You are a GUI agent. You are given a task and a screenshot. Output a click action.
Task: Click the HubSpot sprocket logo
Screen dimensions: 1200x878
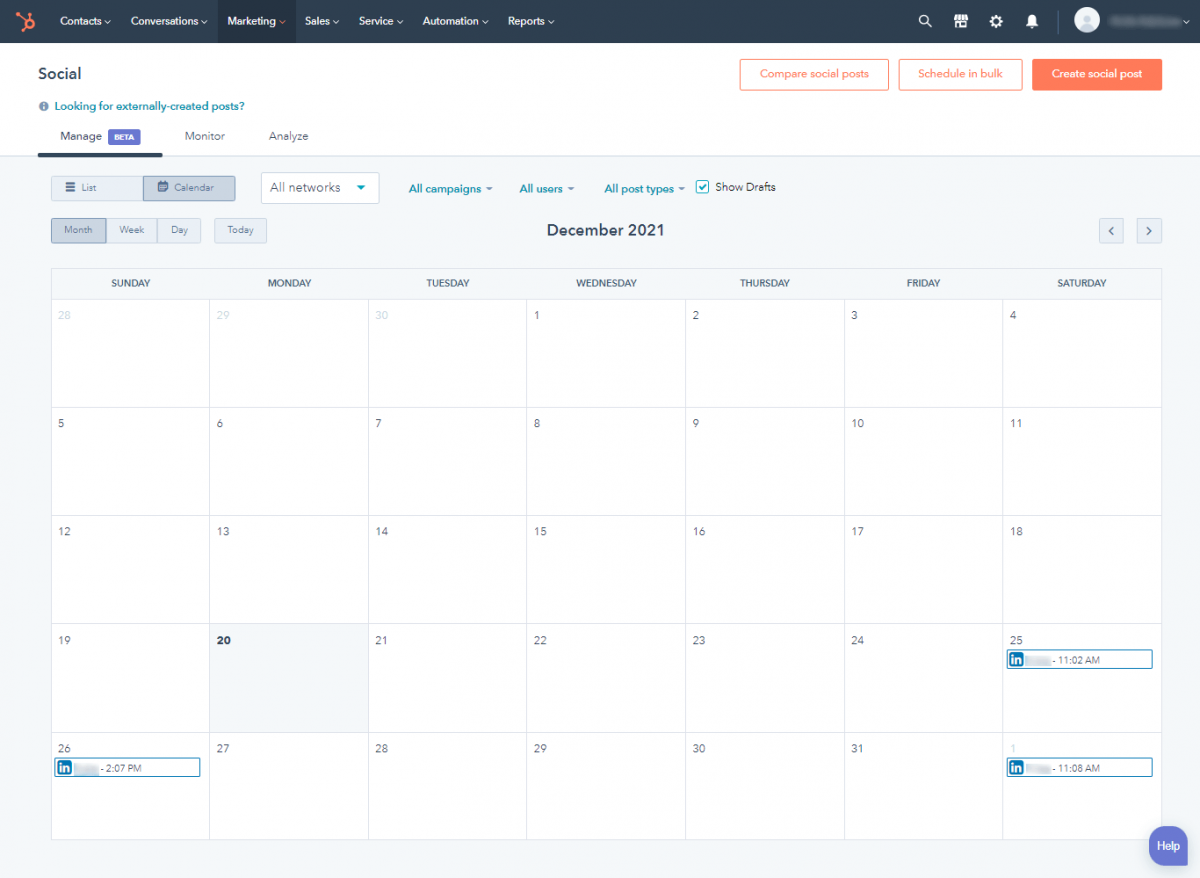[25, 20]
